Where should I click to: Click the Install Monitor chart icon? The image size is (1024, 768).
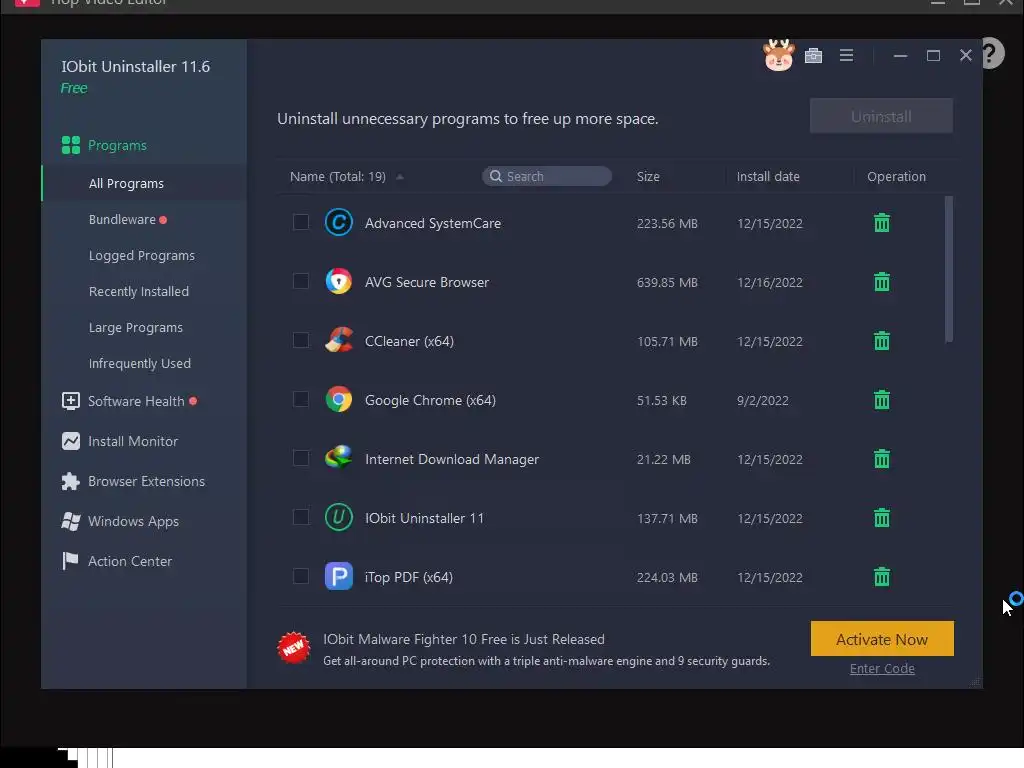tap(71, 441)
